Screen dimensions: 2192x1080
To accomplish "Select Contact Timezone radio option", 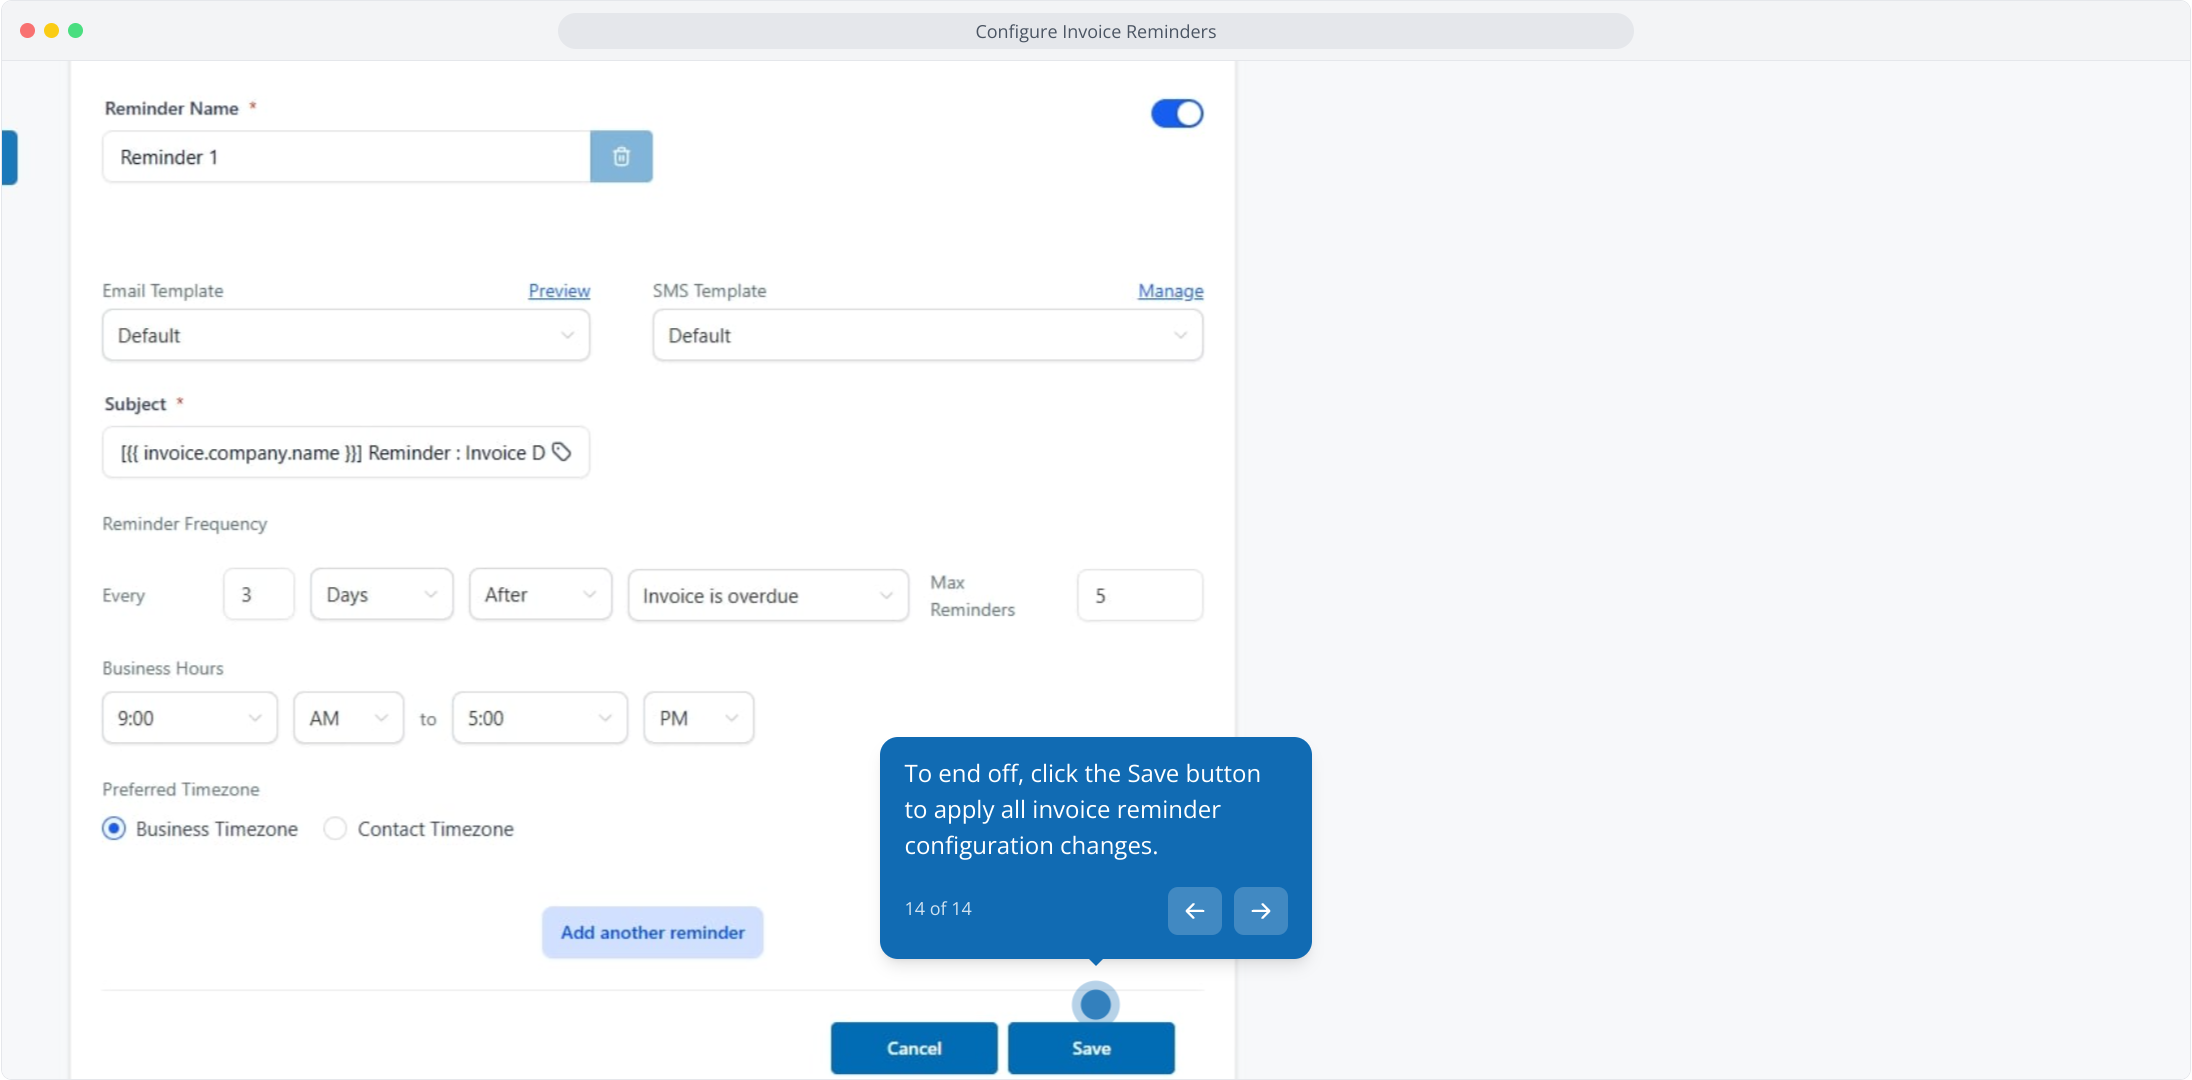I will point(335,829).
